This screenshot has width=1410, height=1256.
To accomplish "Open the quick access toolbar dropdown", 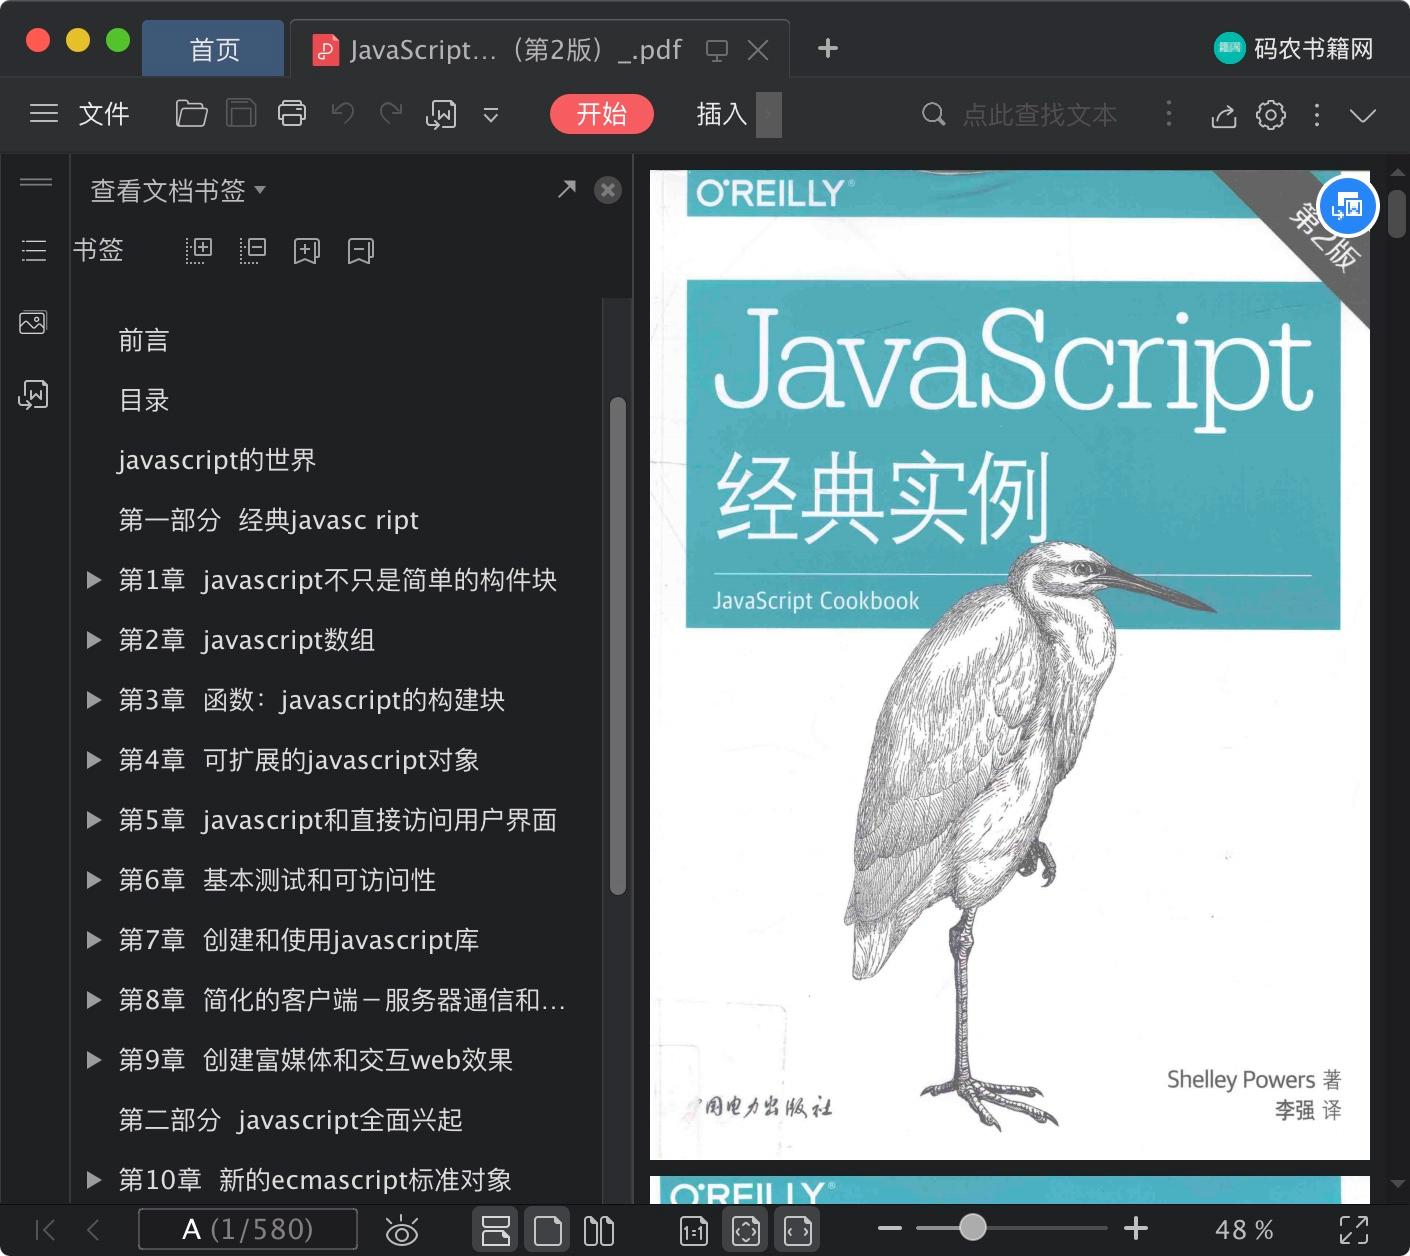I will (491, 115).
